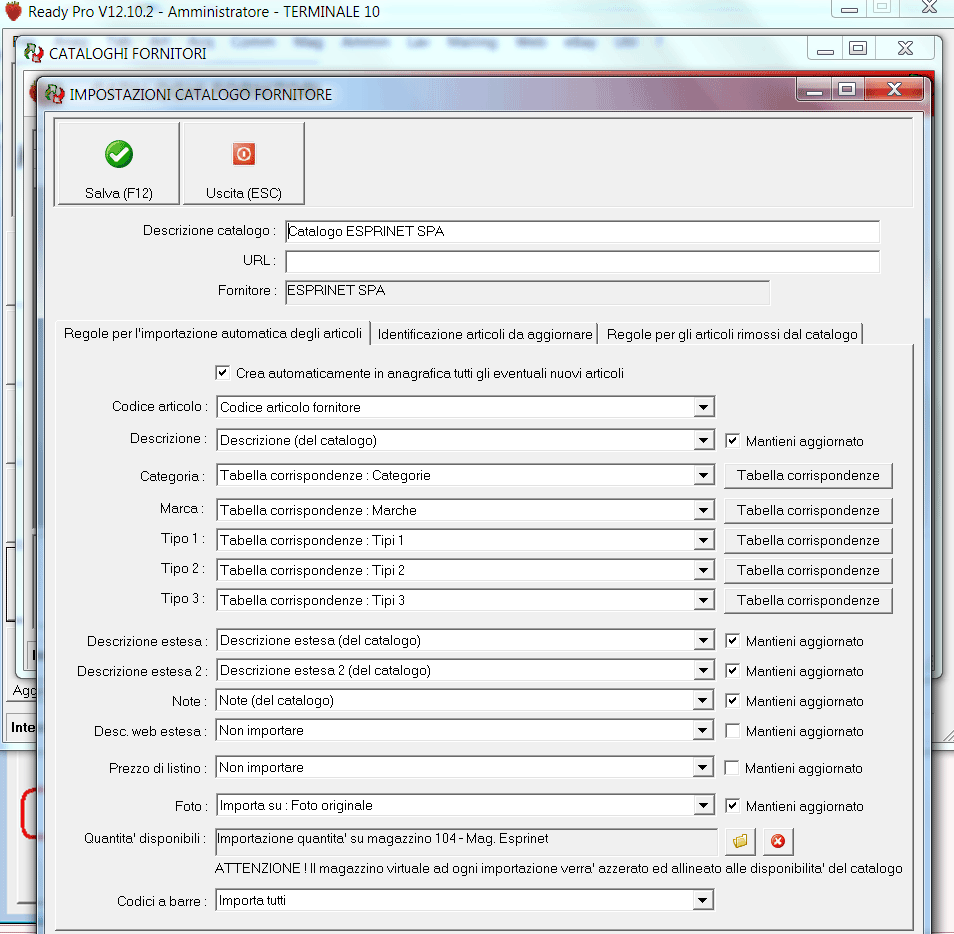Click the Fornitore field showing ESPRINET SPA

pyautogui.click(x=527, y=291)
